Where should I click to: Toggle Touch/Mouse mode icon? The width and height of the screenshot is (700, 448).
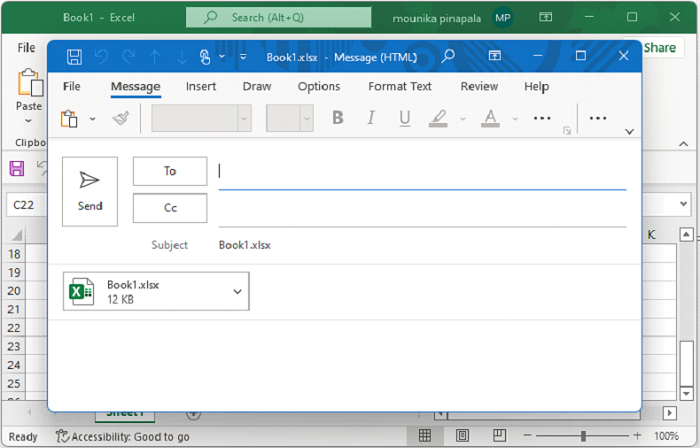(x=205, y=57)
